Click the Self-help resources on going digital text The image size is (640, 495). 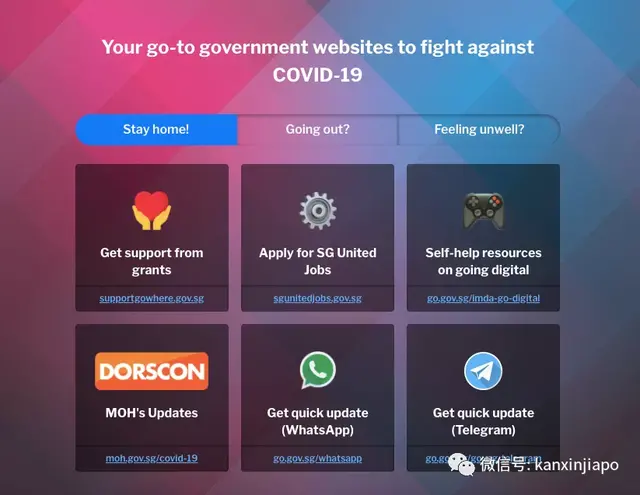[483, 261]
